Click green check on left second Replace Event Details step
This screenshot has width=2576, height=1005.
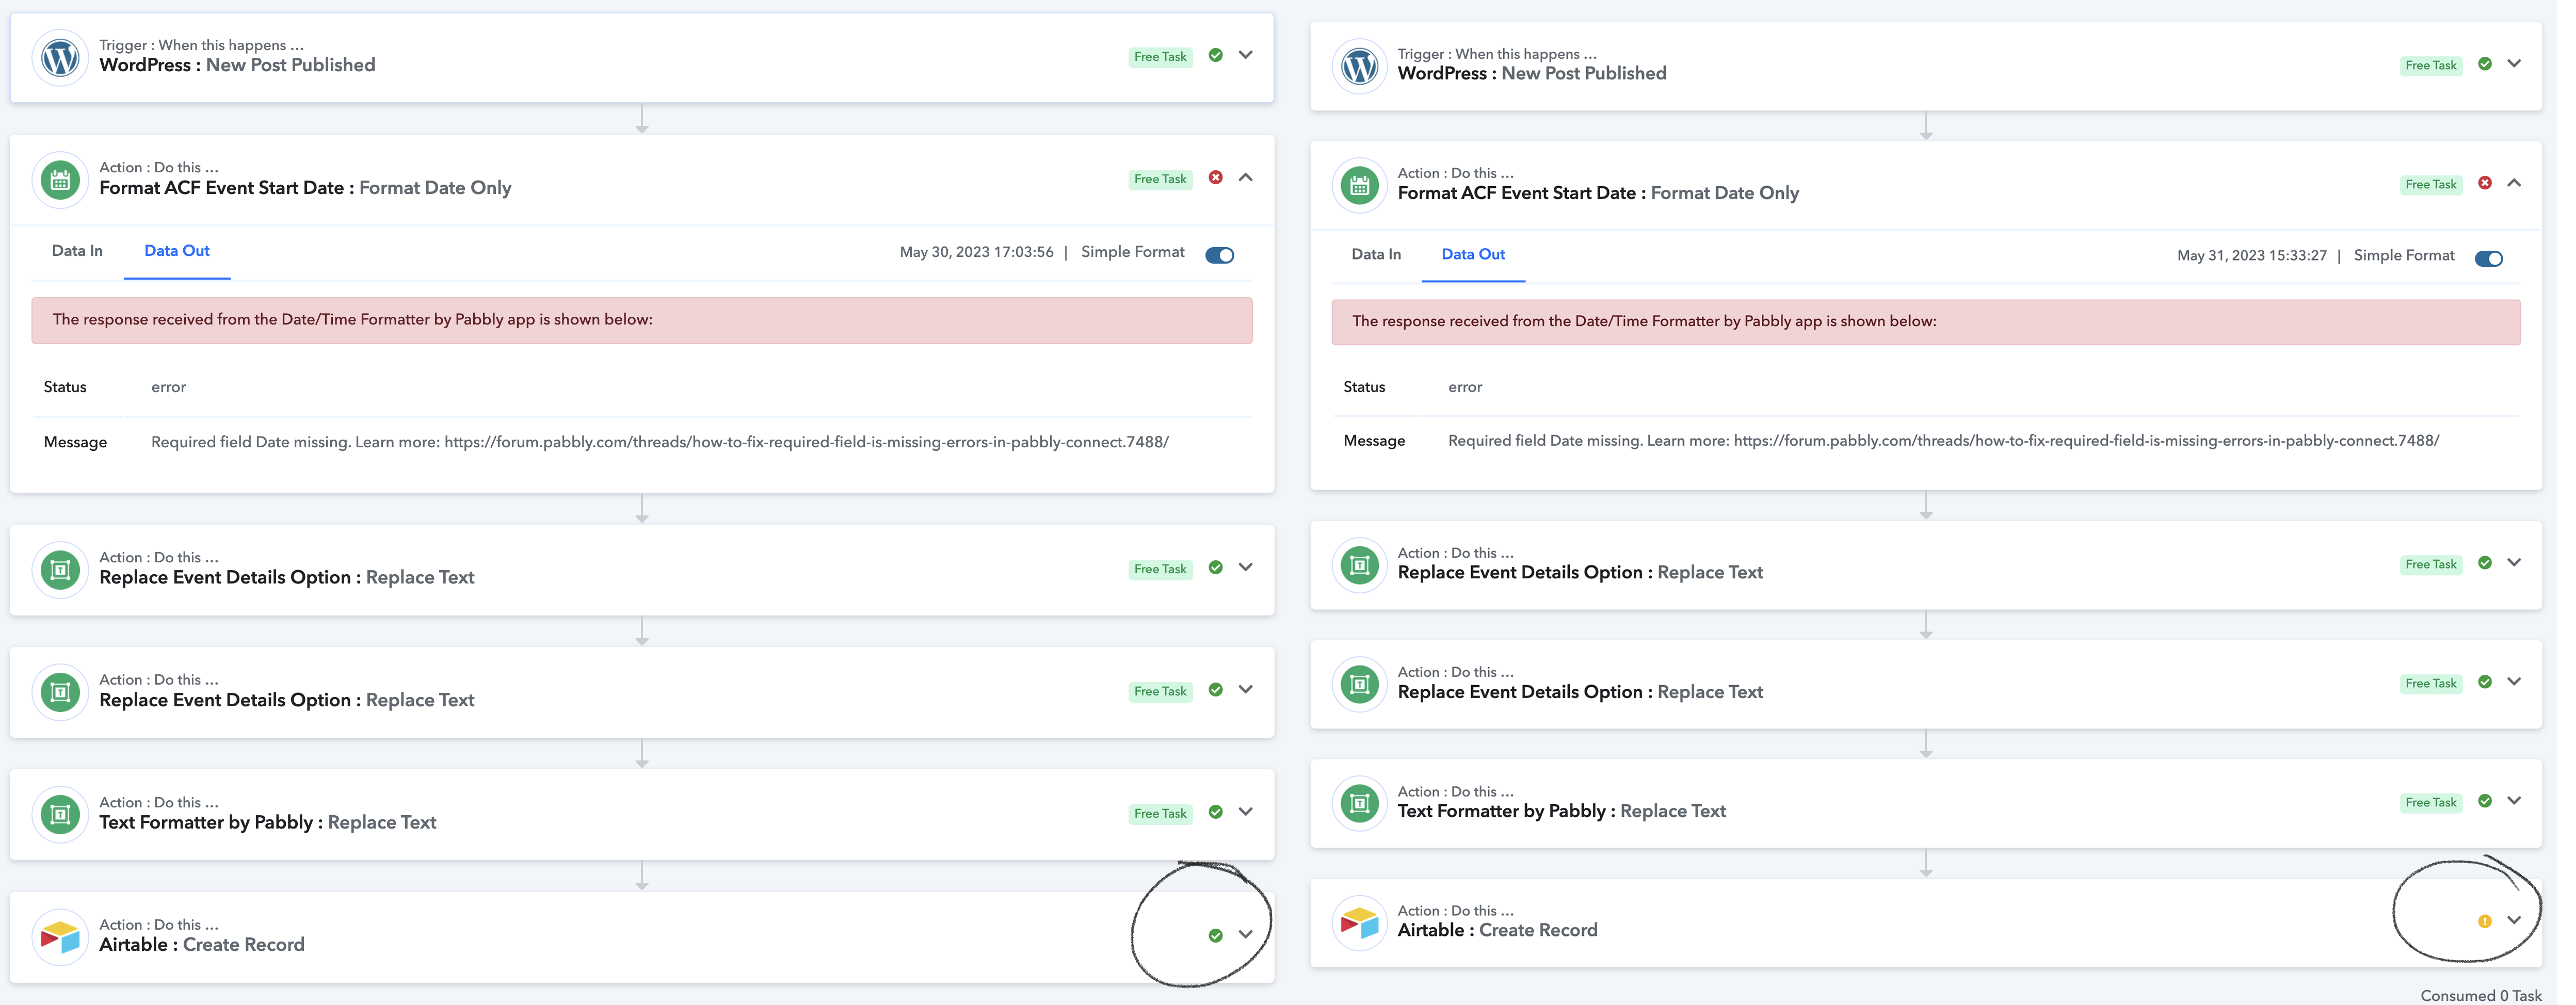(1215, 690)
